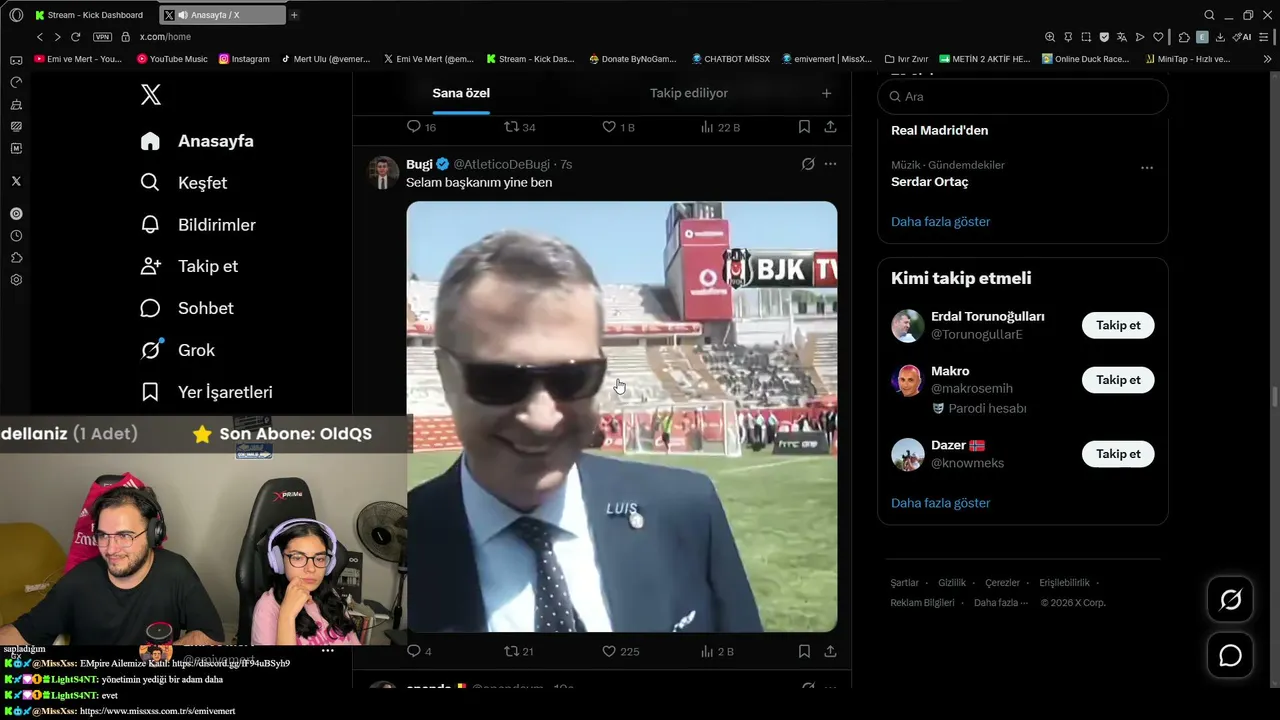Expand 'Daha fazla göster' under the trends list

940,222
